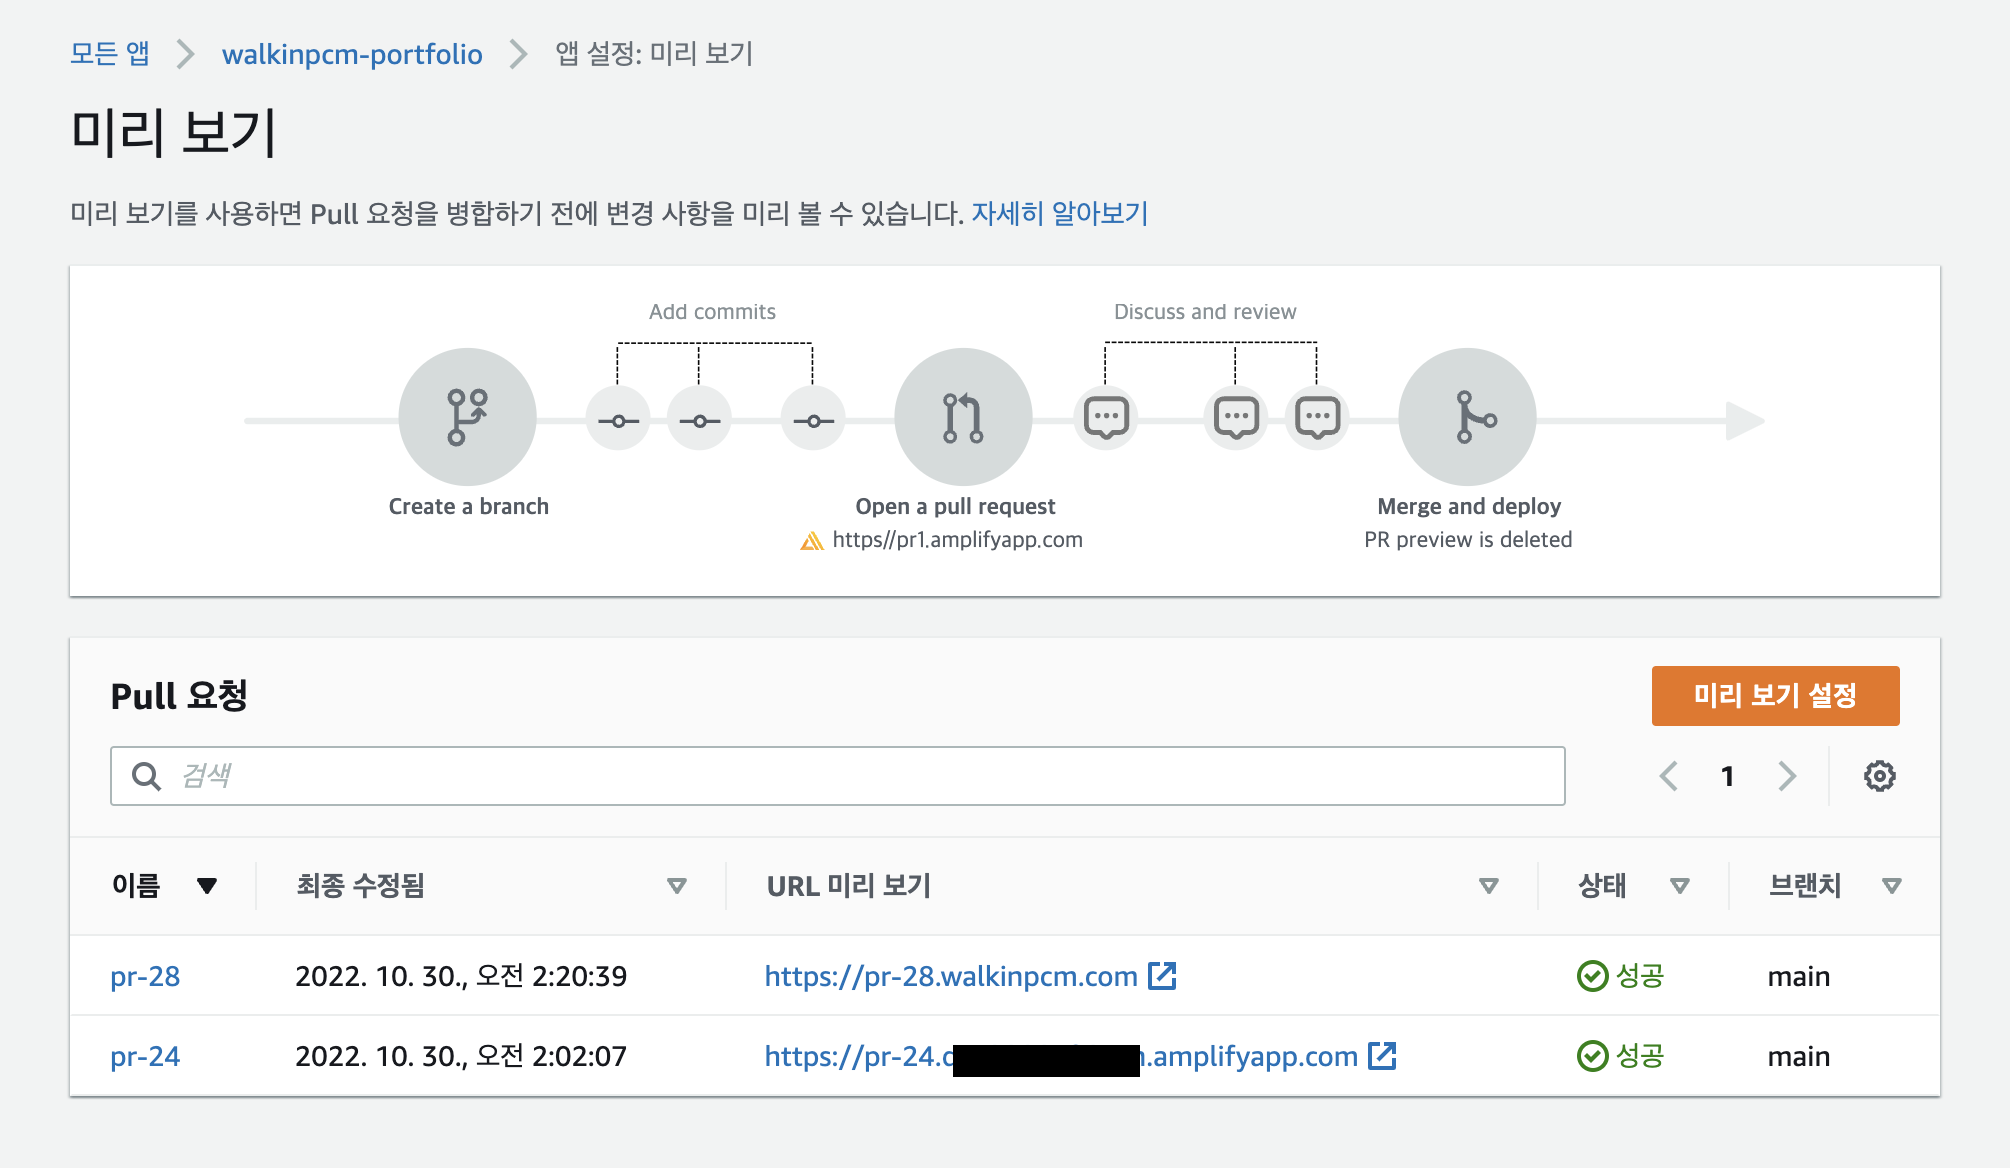This screenshot has width=2010, height=1168.
Task: Click the 미리 보기 설정 button
Action: coord(1775,696)
